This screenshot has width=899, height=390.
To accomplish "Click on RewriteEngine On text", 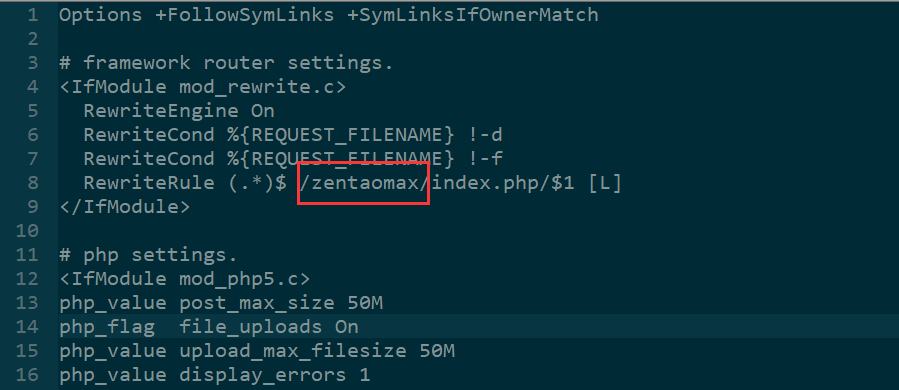I will (179, 111).
